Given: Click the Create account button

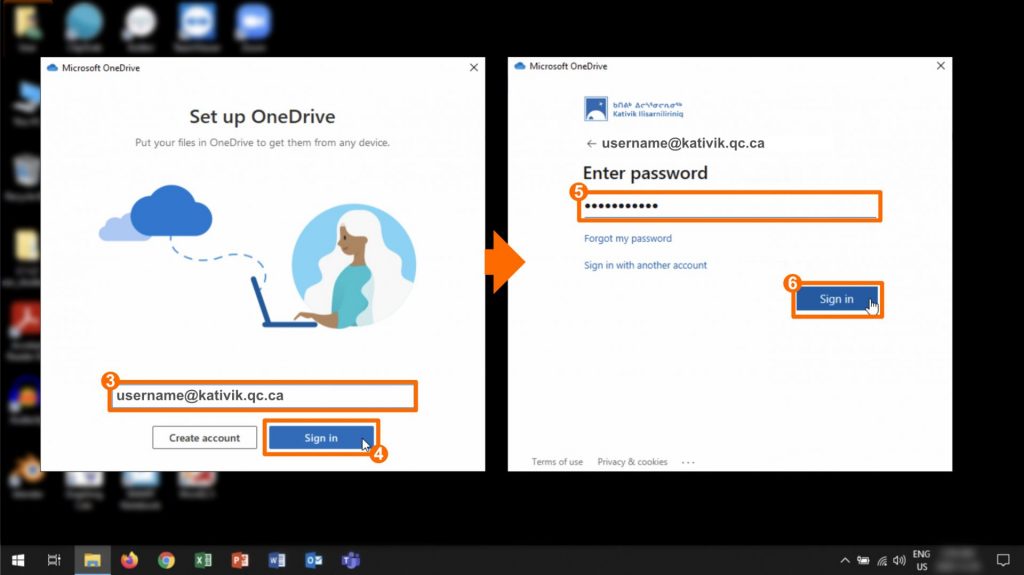Looking at the screenshot, I should (x=204, y=438).
